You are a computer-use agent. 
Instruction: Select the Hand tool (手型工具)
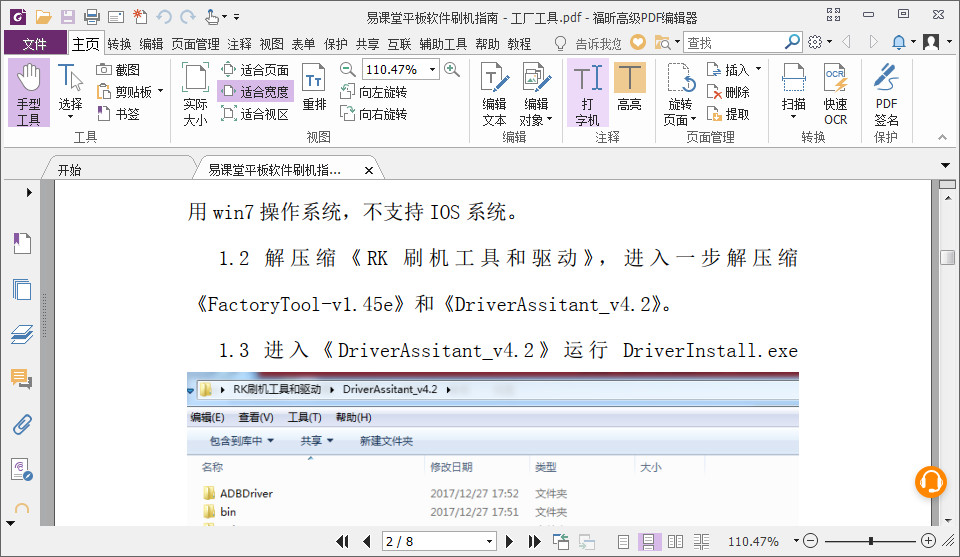click(x=29, y=93)
